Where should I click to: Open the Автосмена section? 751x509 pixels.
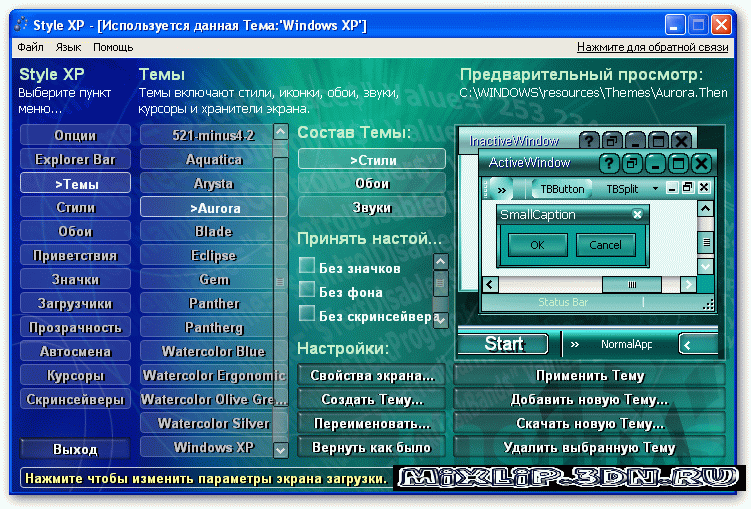[x=75, y=351]
